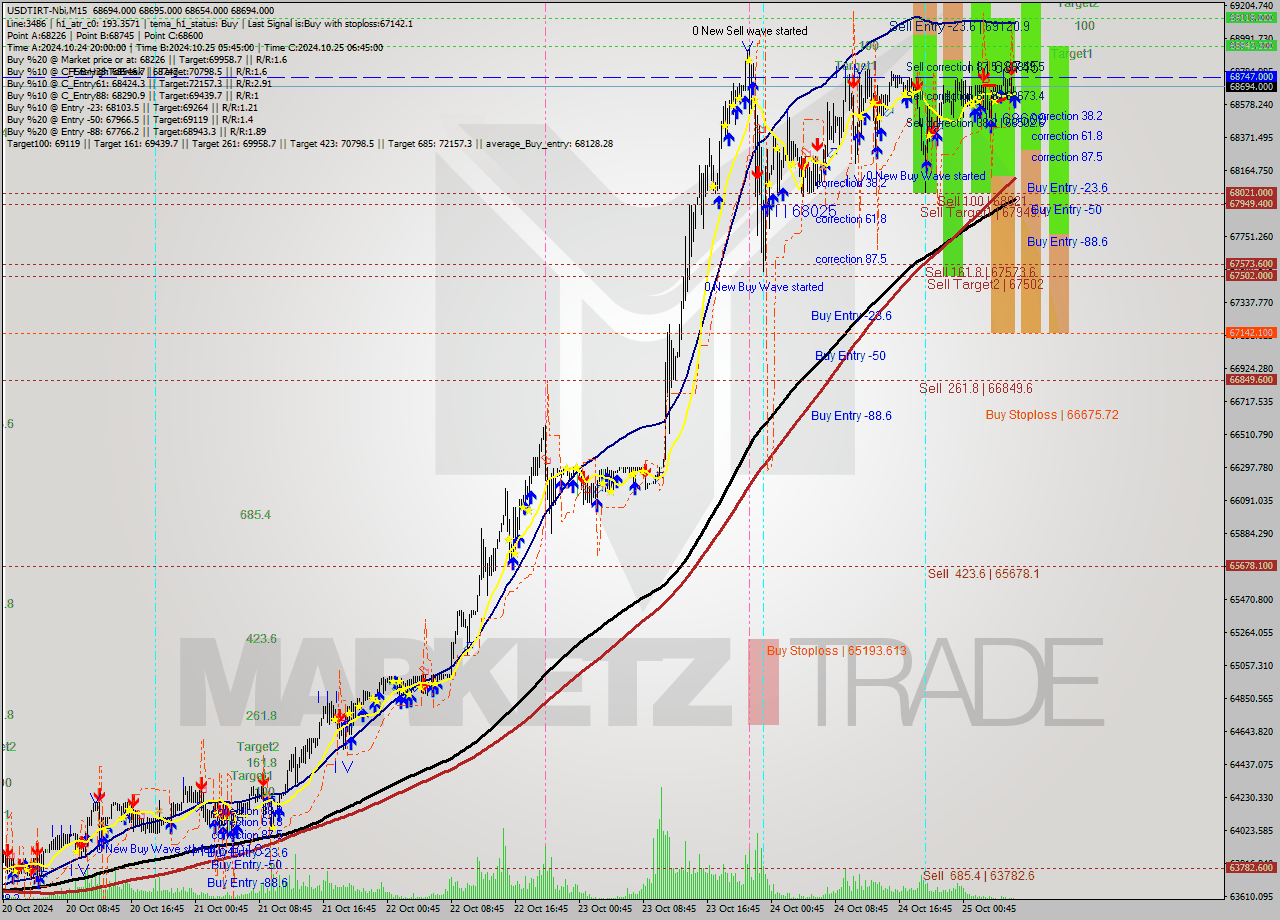Viewport: 1280px width, 920px height.
Task: Click the 'Buy %10 @ Entry -23: 68103.5' line
Action: 132,107
